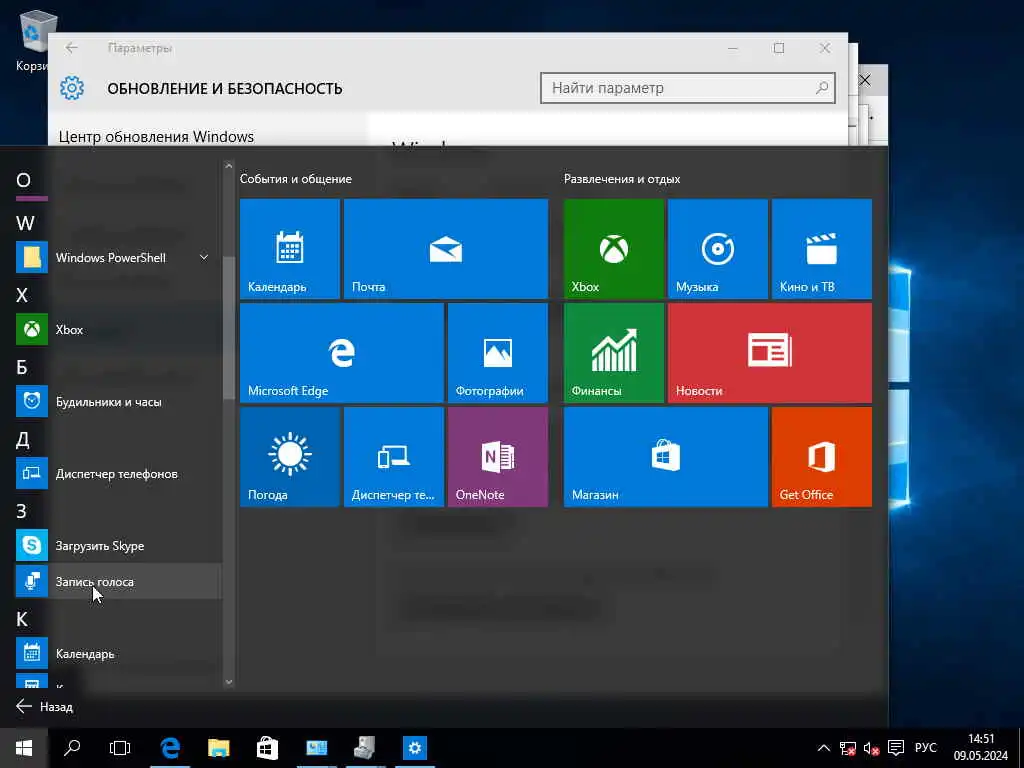Open the Фотографии tile
This screenshot has width=1024, height=768.
click(x=498, y=353)
